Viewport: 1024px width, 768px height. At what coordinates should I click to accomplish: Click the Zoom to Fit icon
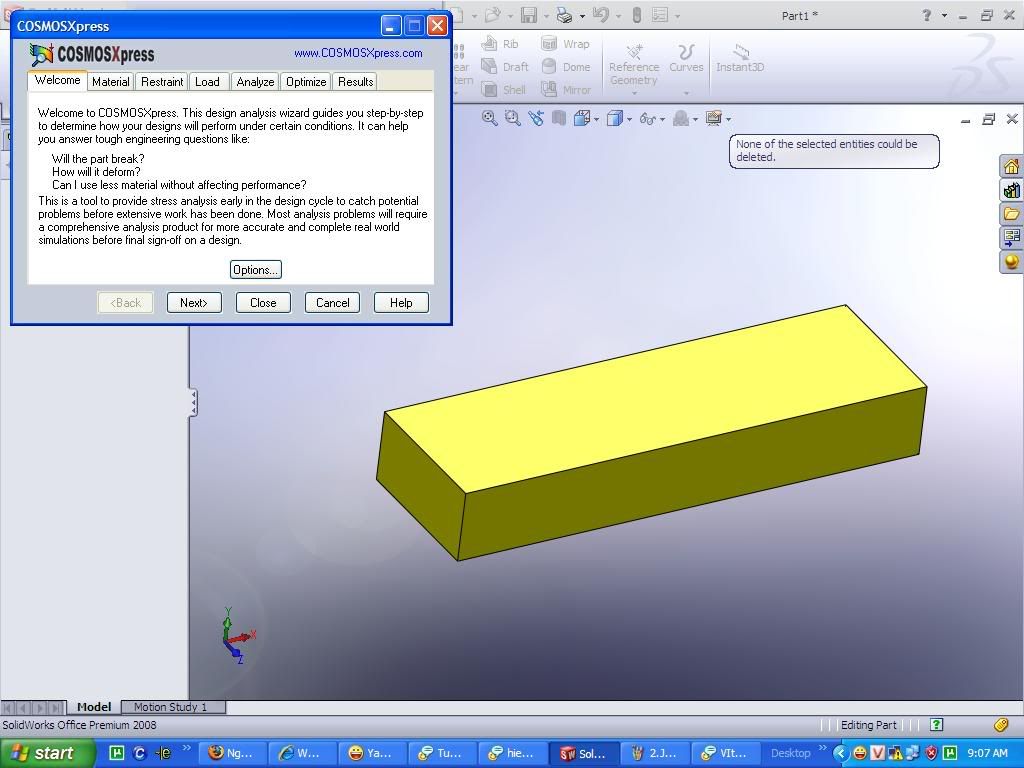point(490,118)
